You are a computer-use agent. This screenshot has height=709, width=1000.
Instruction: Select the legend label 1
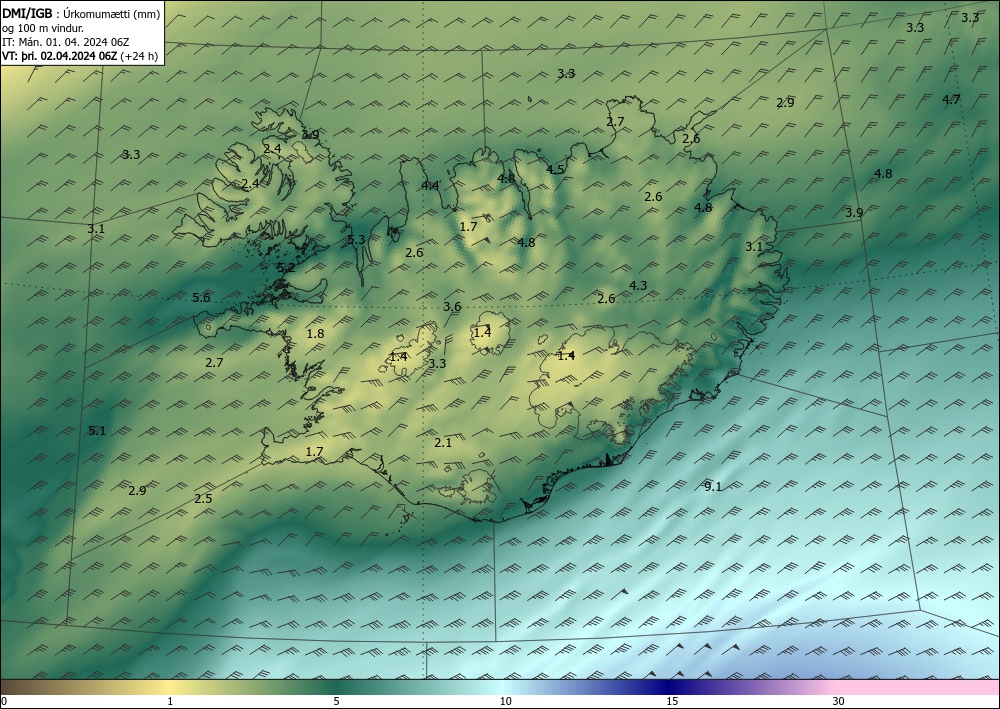170,701
